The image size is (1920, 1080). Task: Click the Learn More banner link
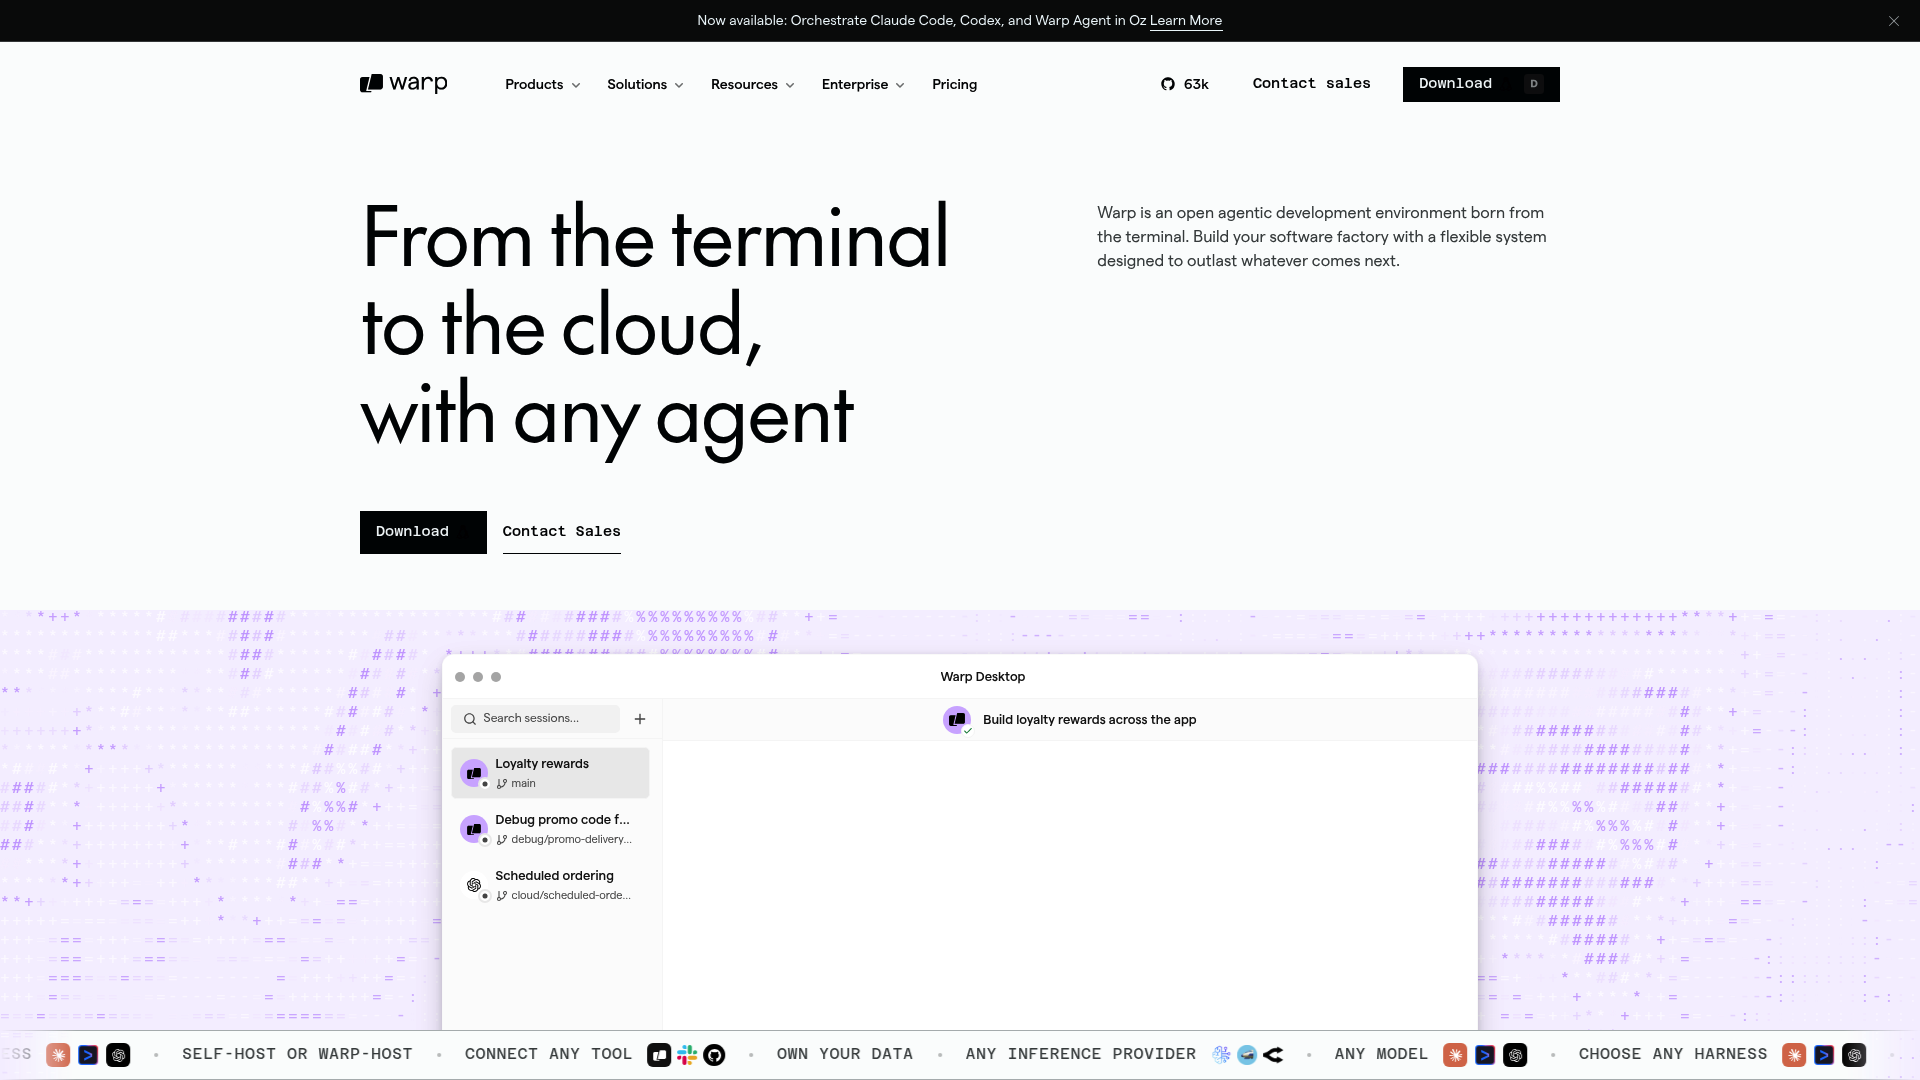click(x=1186, y=21)
